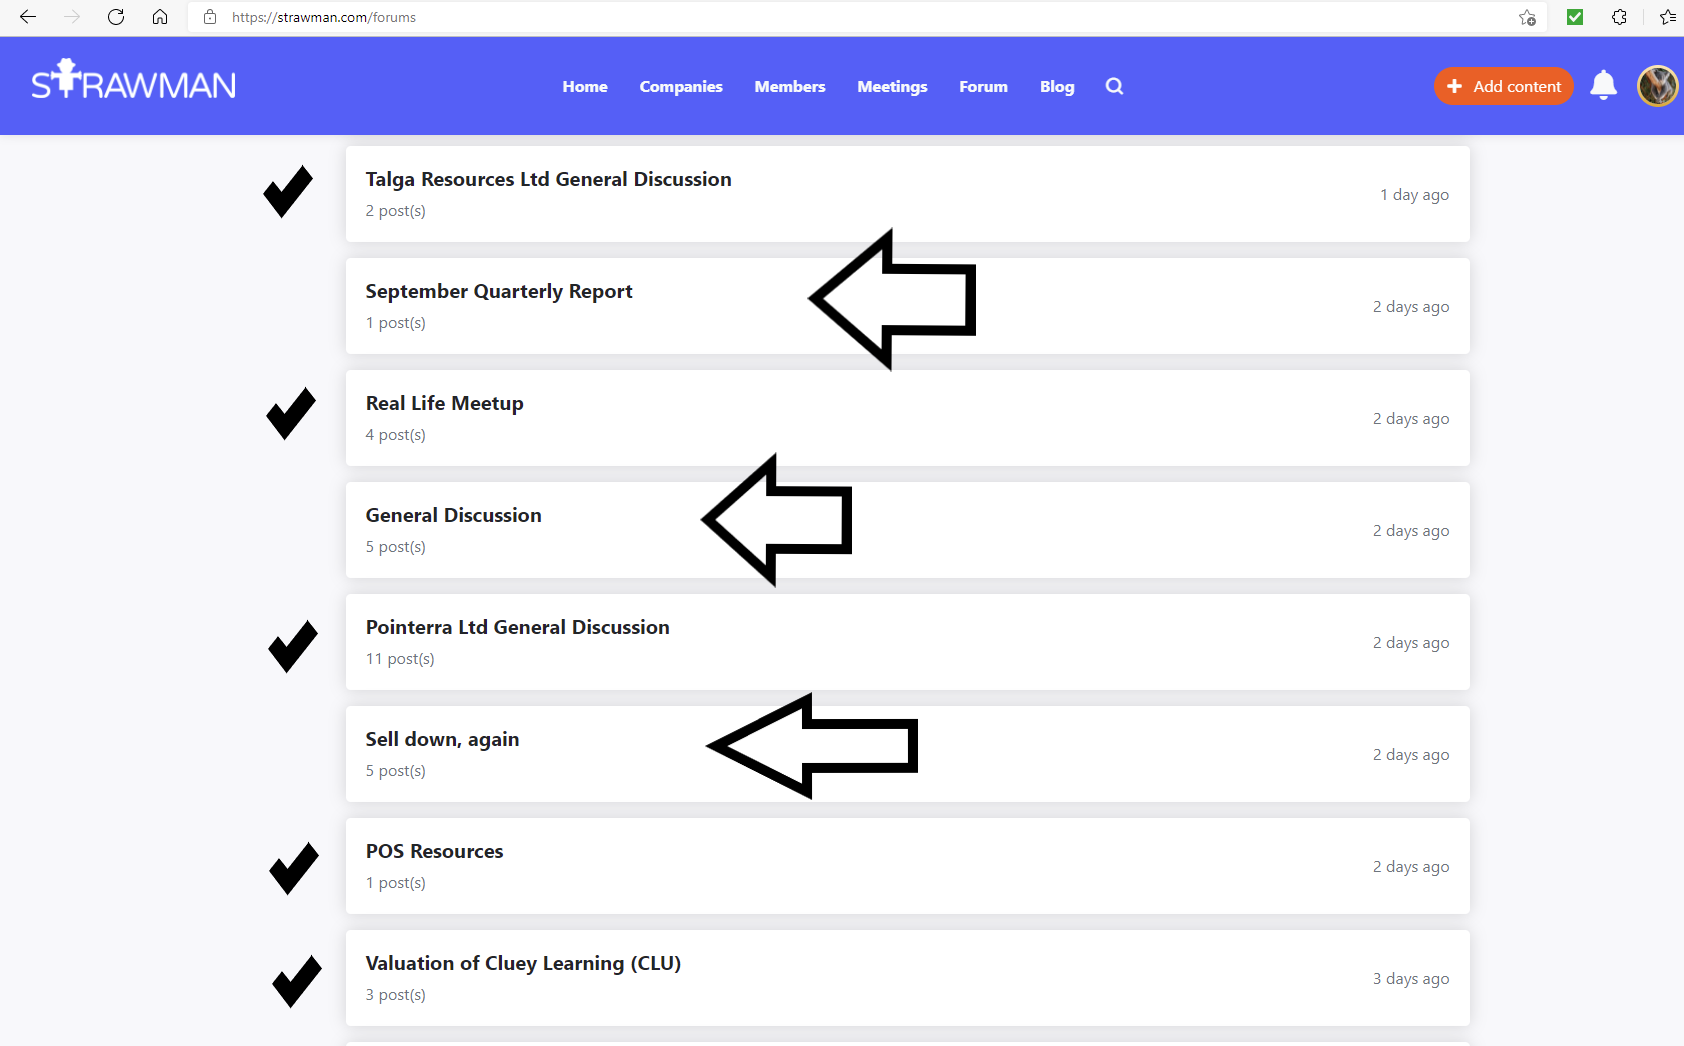Open the notifications bell
The width and height of the screenshot is (1684, 1046).
[x=1603, y=86]
